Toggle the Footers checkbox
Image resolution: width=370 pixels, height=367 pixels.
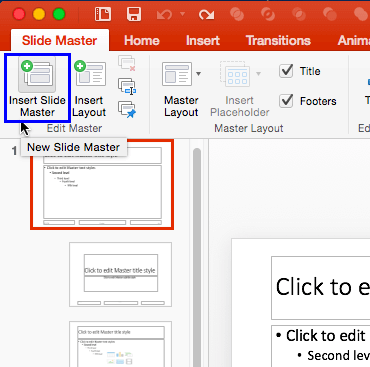[x=286, y=101]
